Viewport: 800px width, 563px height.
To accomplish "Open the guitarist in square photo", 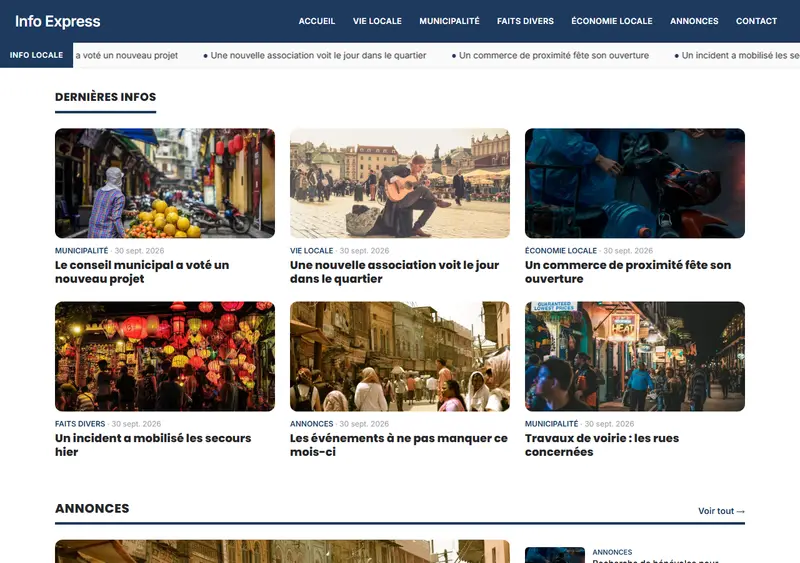I will pos(399,183).
